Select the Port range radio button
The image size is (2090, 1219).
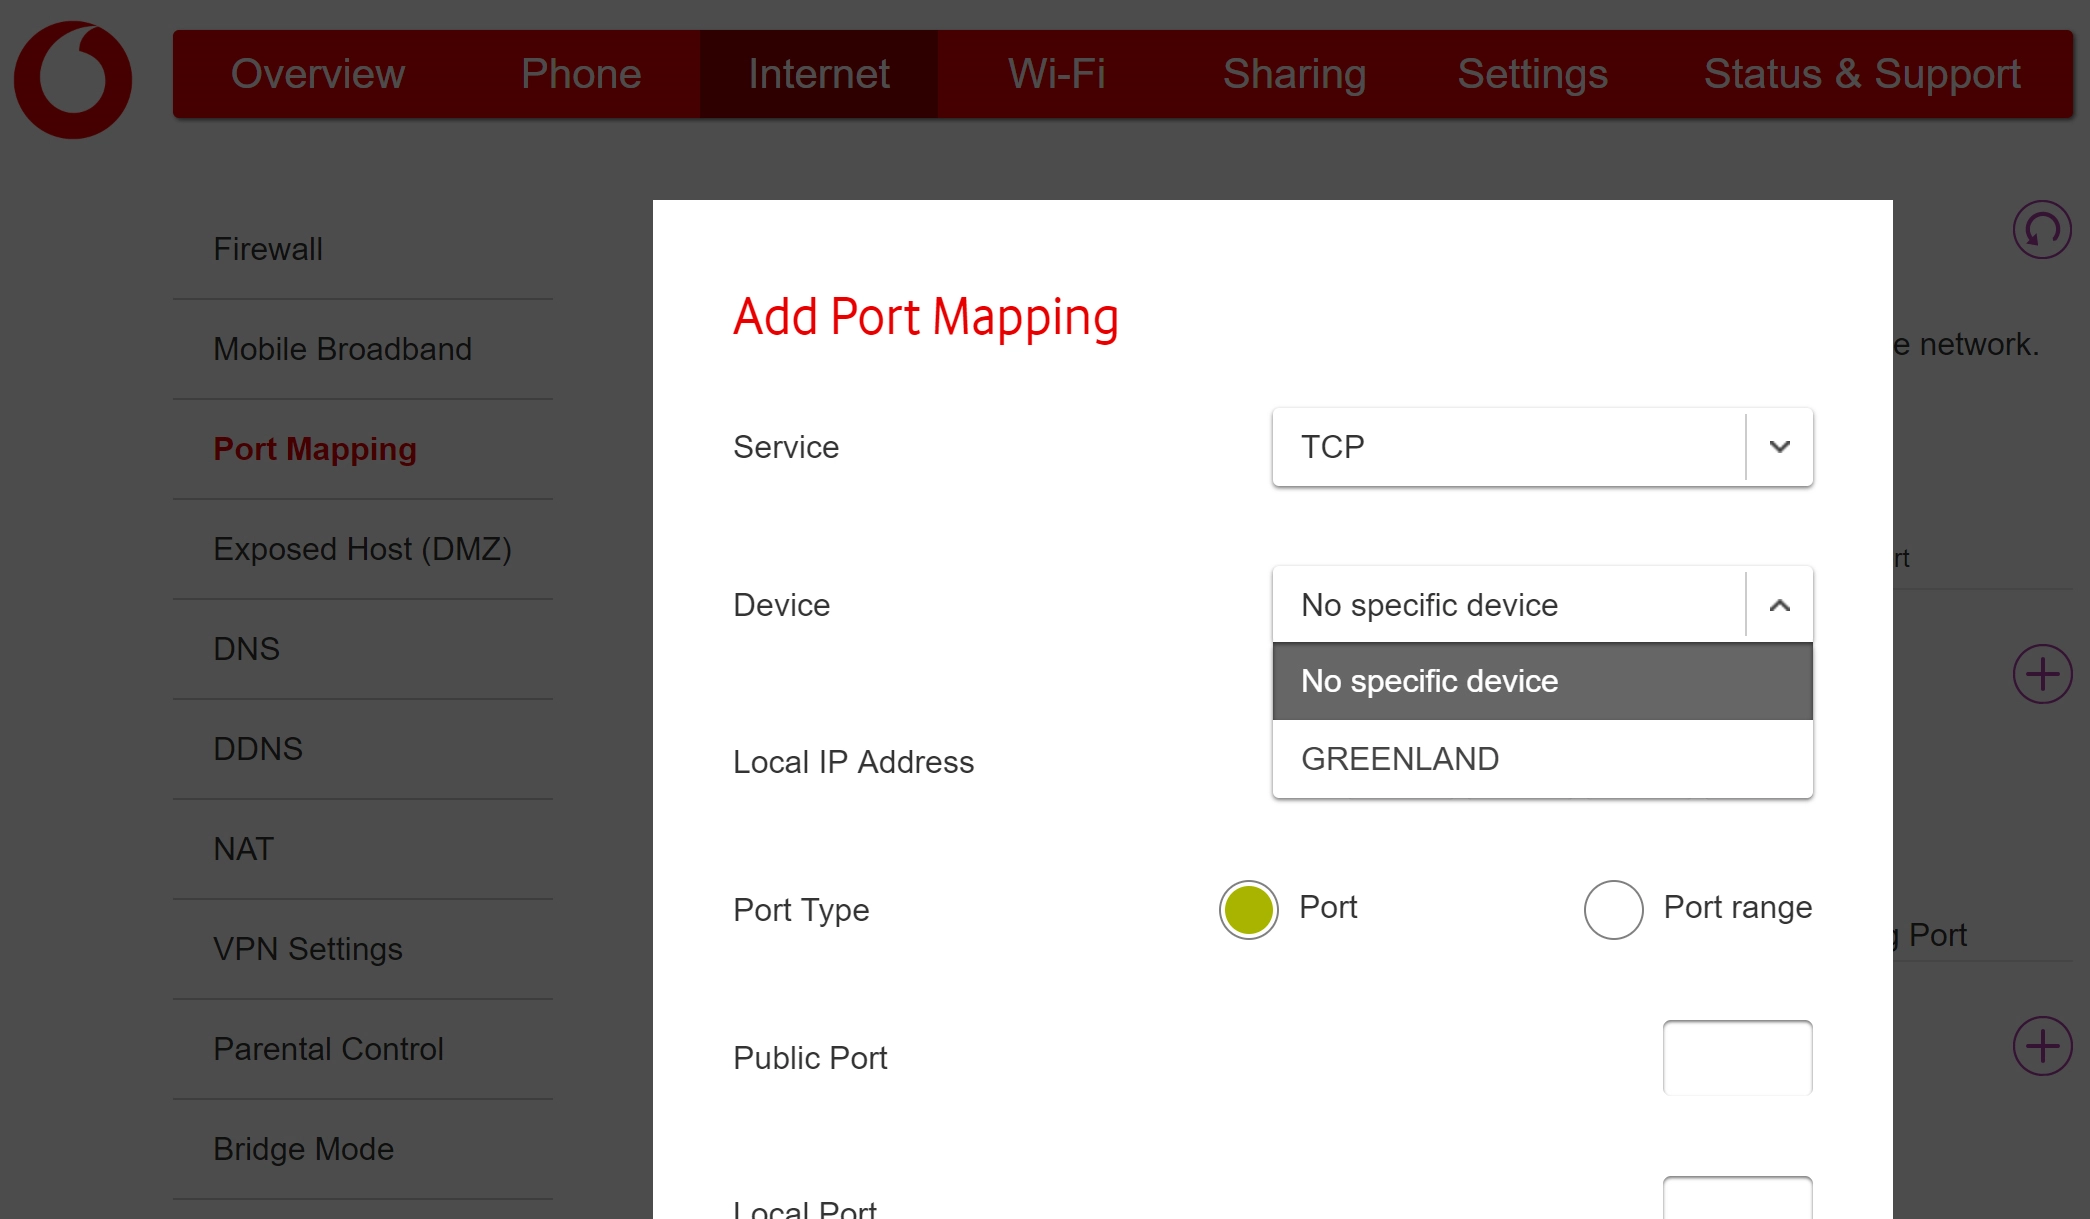coord(1612,910)
